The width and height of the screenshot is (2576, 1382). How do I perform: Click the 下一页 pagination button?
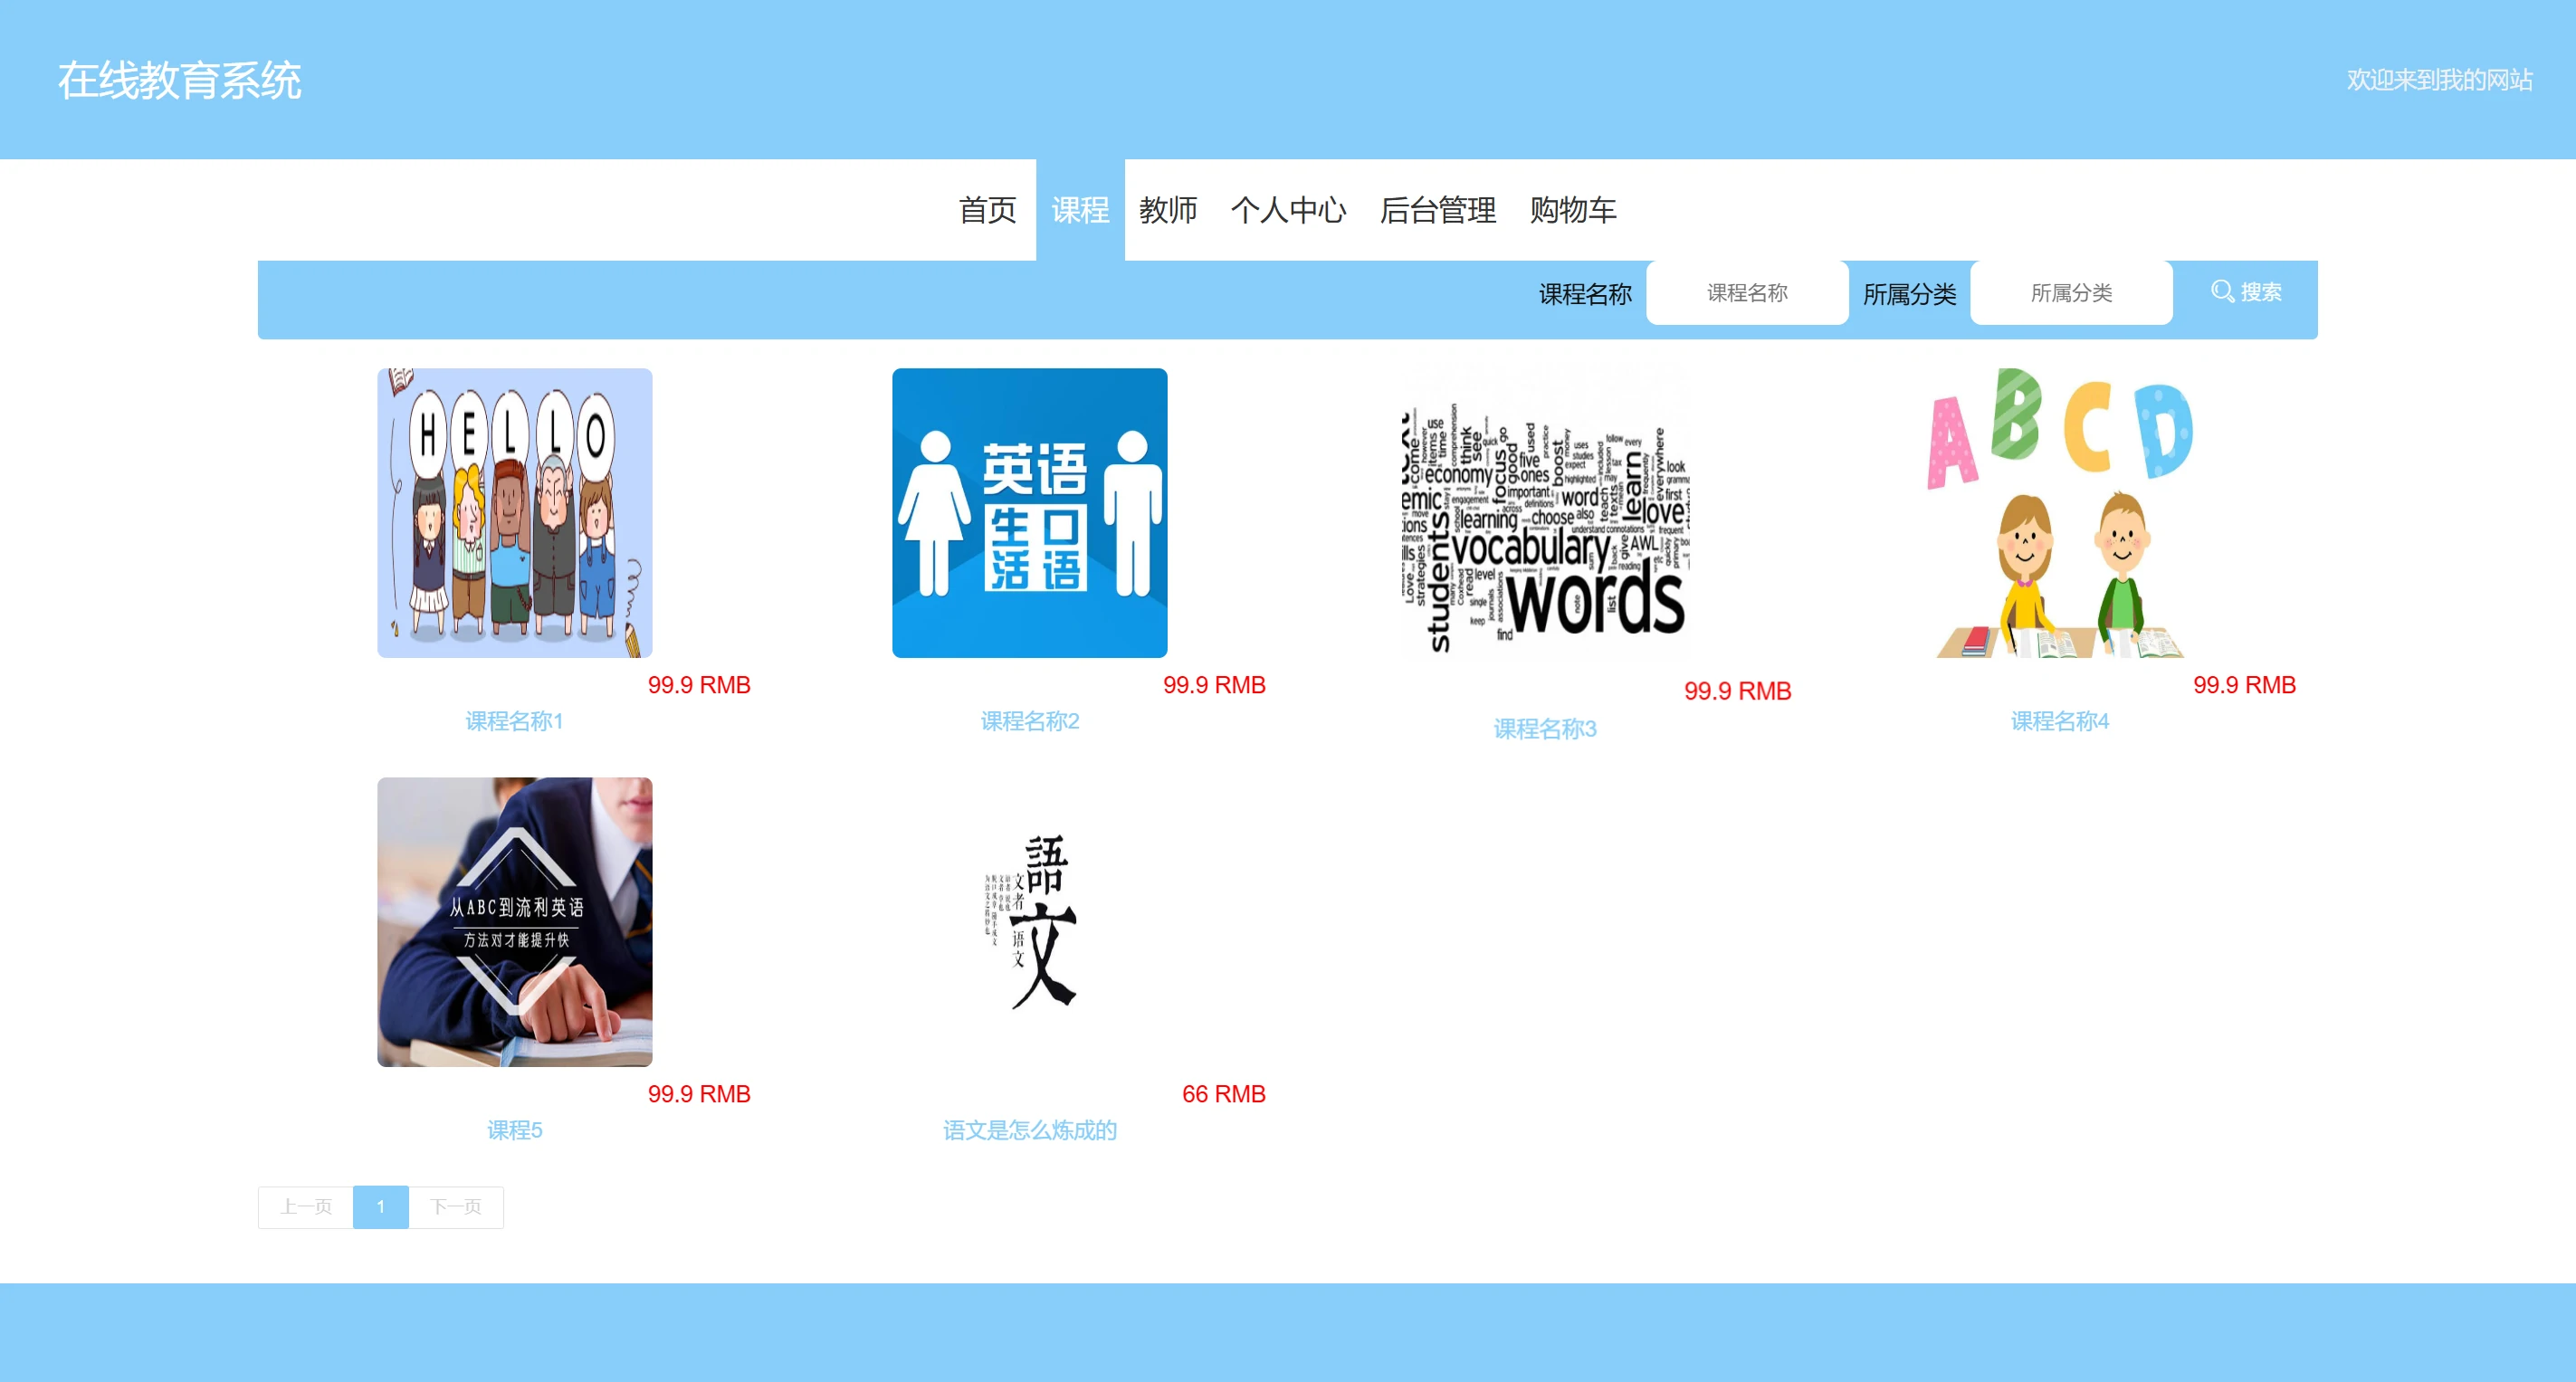(x=455, y=1206)
